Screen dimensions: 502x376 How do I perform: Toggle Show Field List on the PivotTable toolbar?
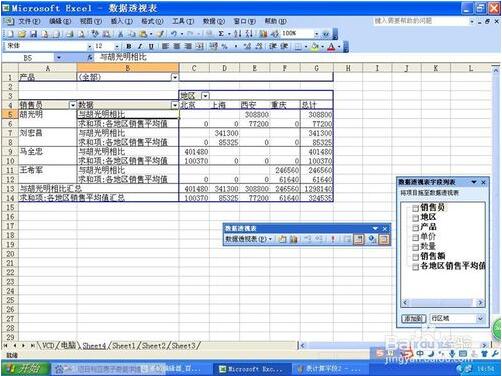pos(384,239)
